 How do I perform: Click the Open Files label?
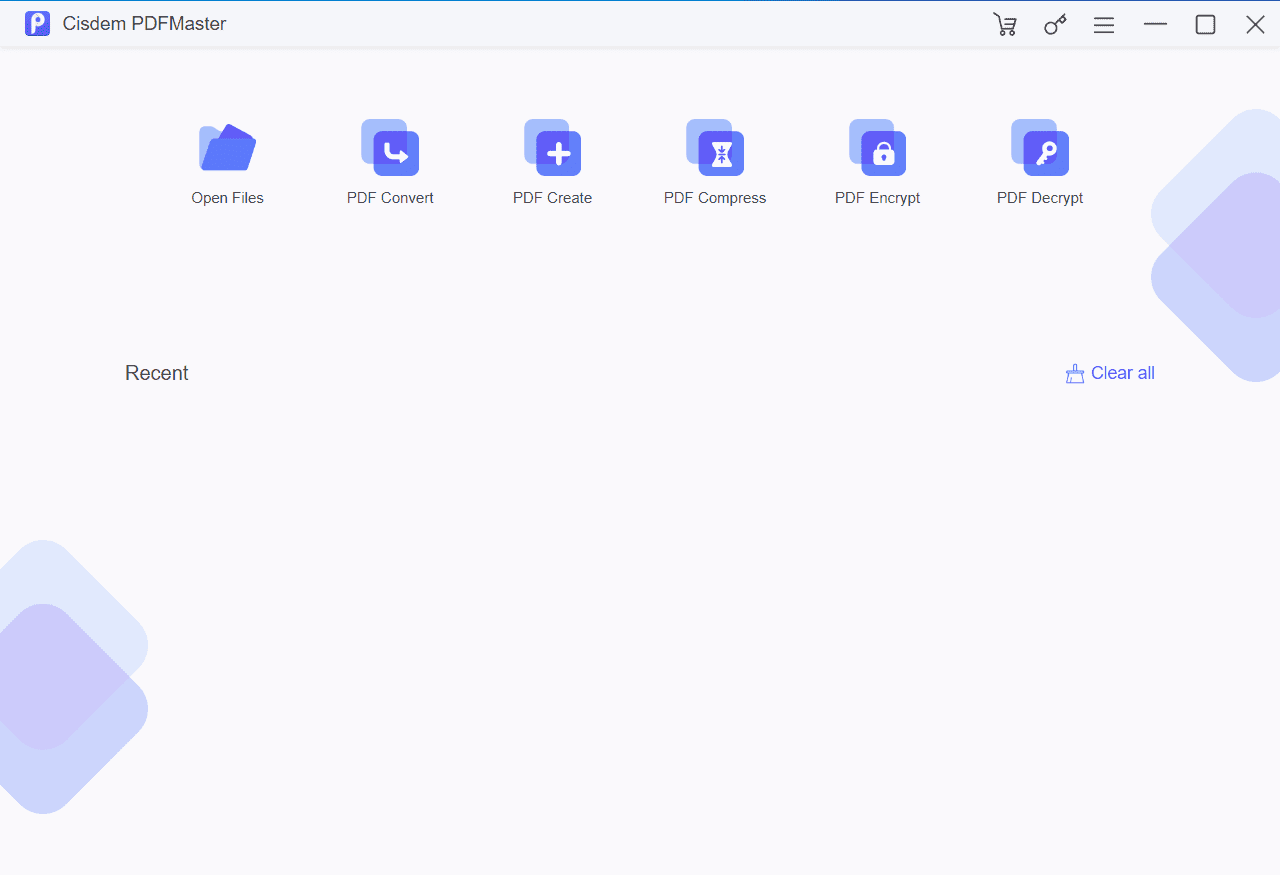(x=228, y=198)
